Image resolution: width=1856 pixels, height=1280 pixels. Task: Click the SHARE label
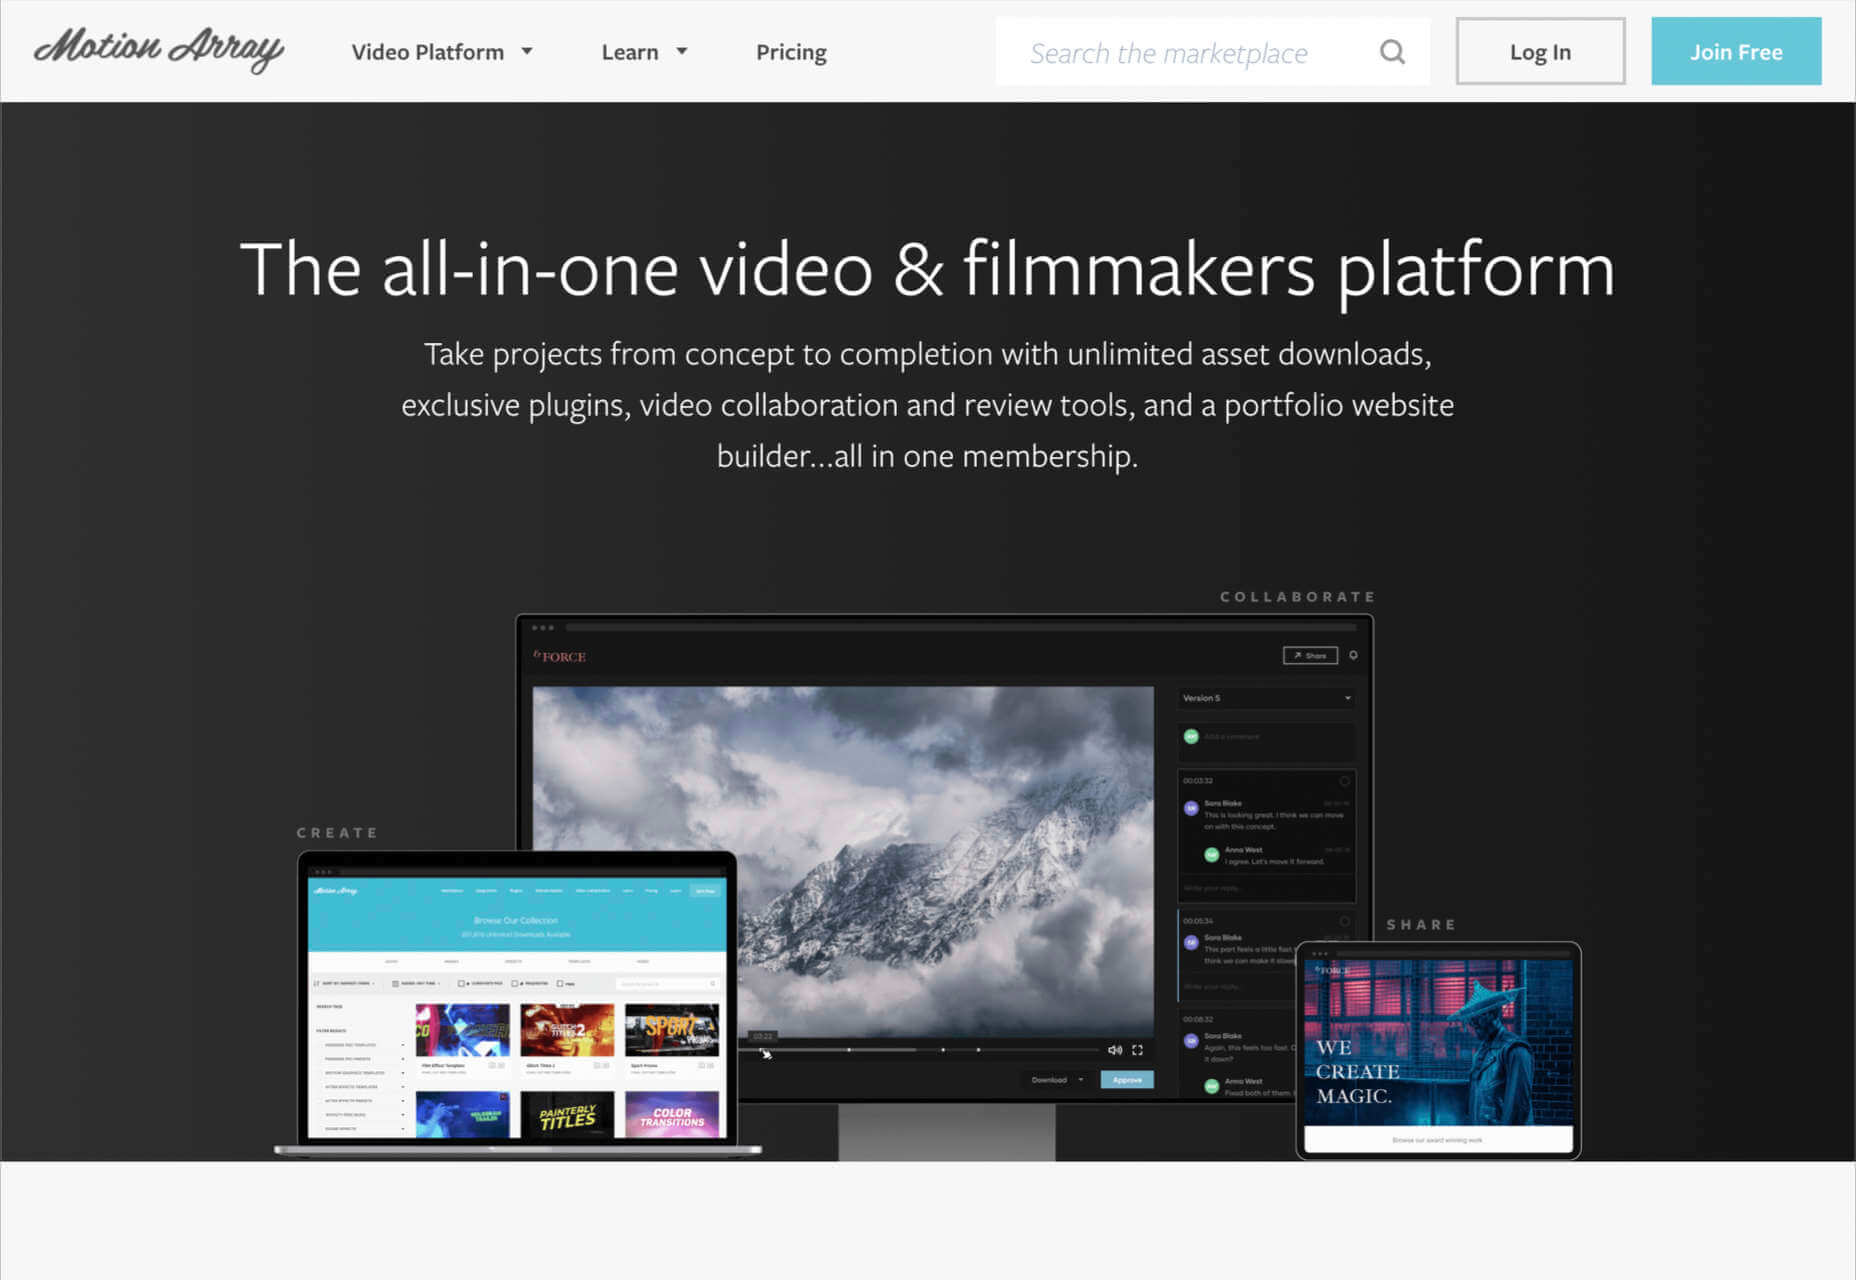tap(1421, 925)
